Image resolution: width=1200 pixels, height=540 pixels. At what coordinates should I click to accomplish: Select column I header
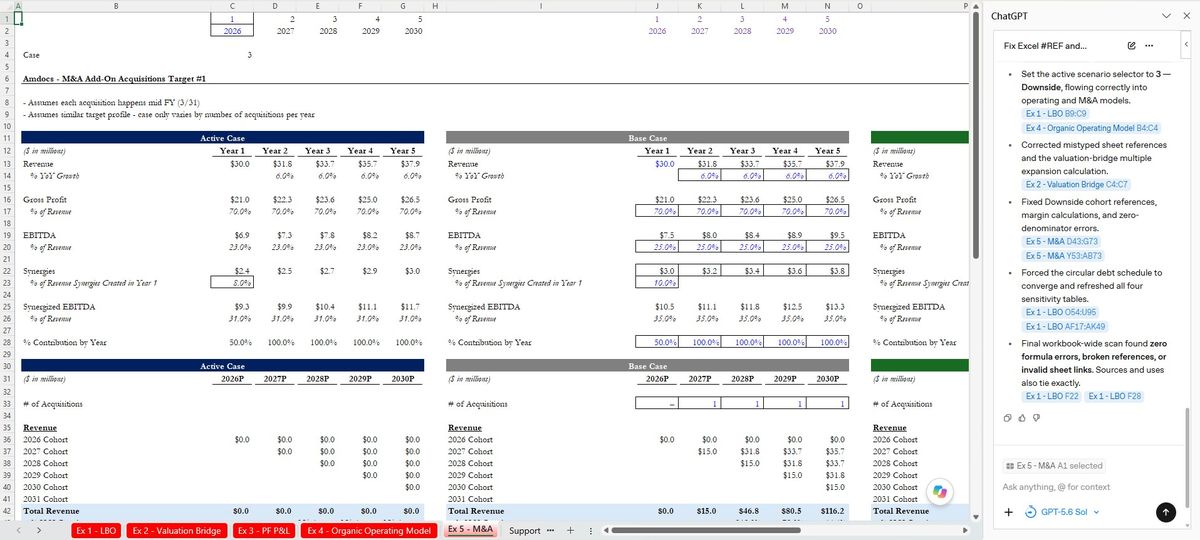(541, 5)
